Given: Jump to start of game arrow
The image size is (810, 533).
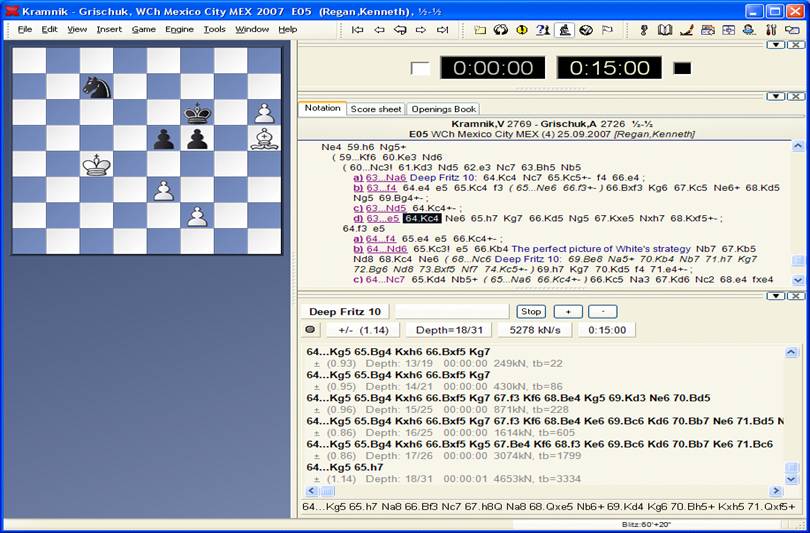Looking at the screenshot, I should [357, 30].
